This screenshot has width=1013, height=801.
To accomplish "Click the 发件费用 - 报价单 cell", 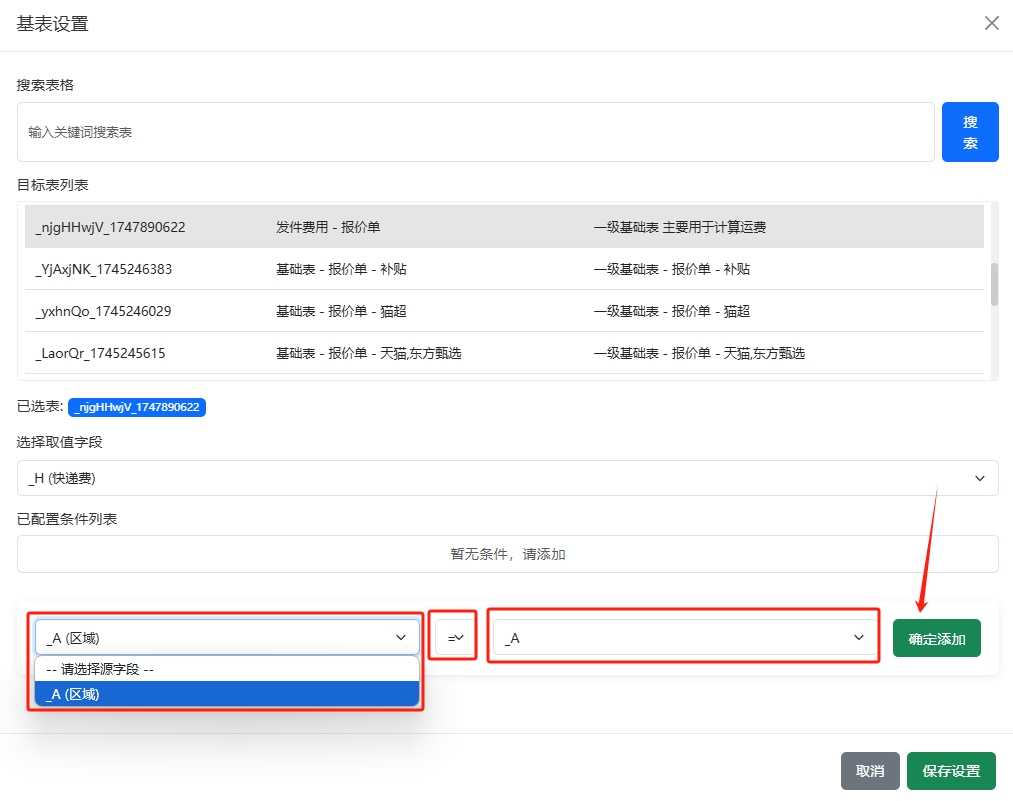I will 328,227.
